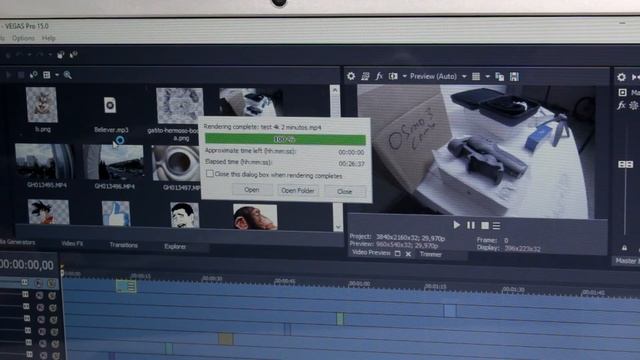640x360 pixels.
Task: Click the Project Media scrollbar up arrow
Action: (x=335, y=90)
